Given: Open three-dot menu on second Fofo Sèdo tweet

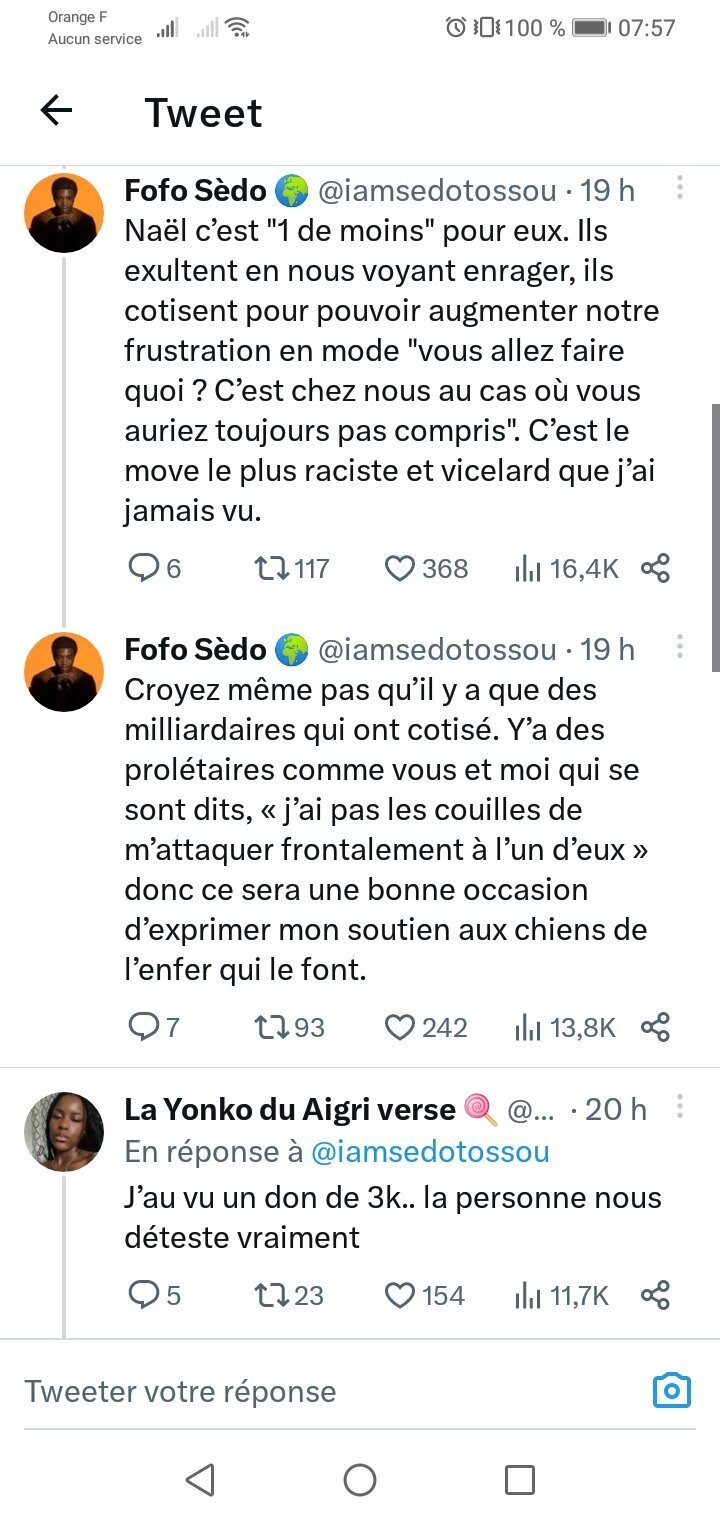Looking at the screenshot, I should coord(680,647).
